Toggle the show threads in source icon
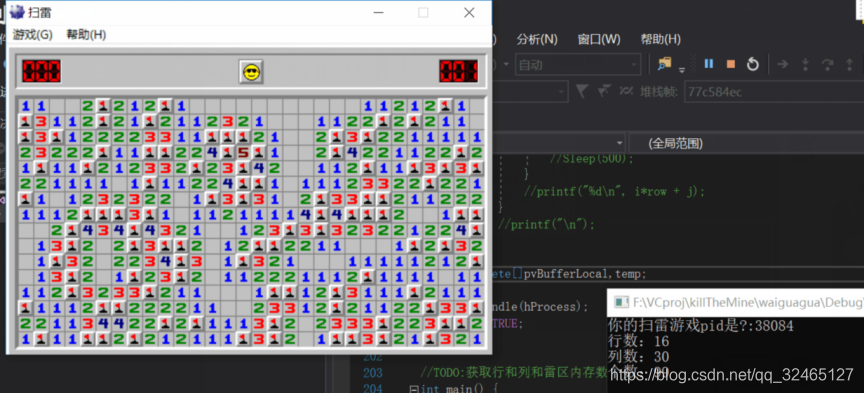Screen dimensions: 864x394 [x=627, y=90]
